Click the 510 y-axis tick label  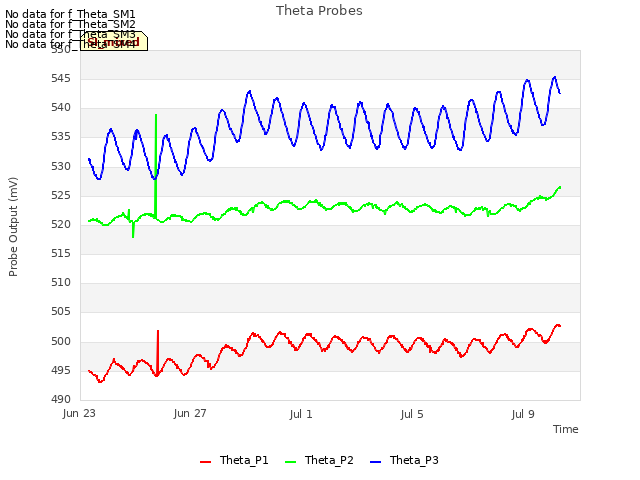pos(61,282)
